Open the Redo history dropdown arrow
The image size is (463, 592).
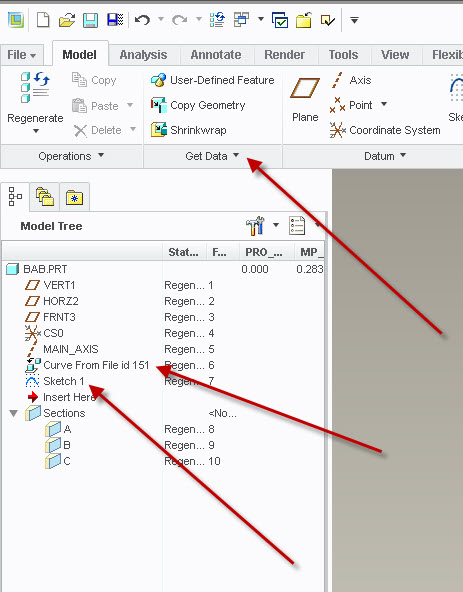[198, 19]
